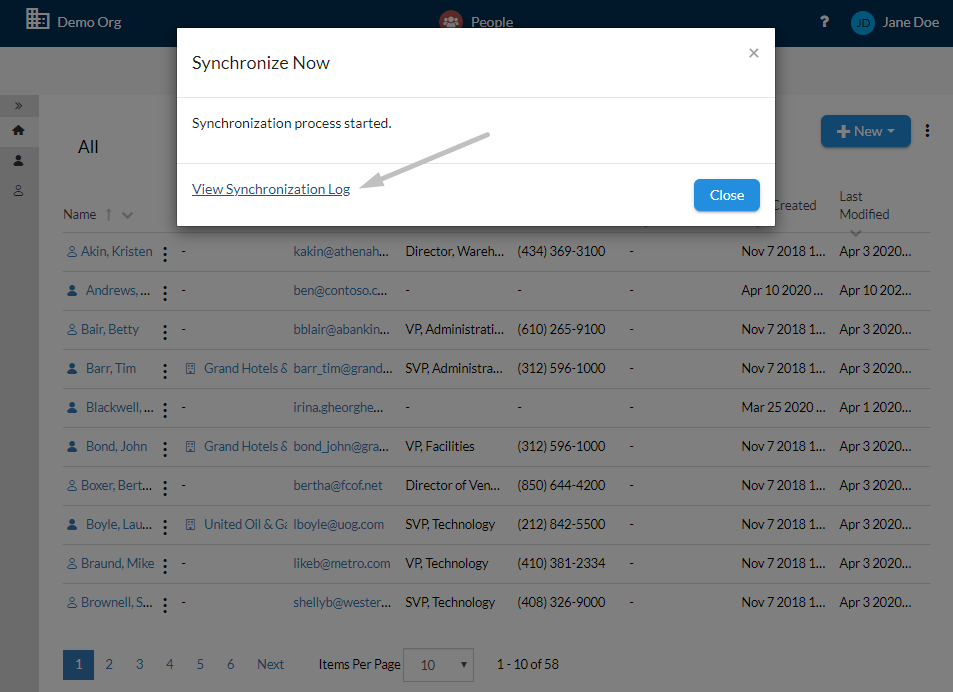Screen dimensions: 953x692
Task: Click the blue Close button
Action: pos(727,195)
